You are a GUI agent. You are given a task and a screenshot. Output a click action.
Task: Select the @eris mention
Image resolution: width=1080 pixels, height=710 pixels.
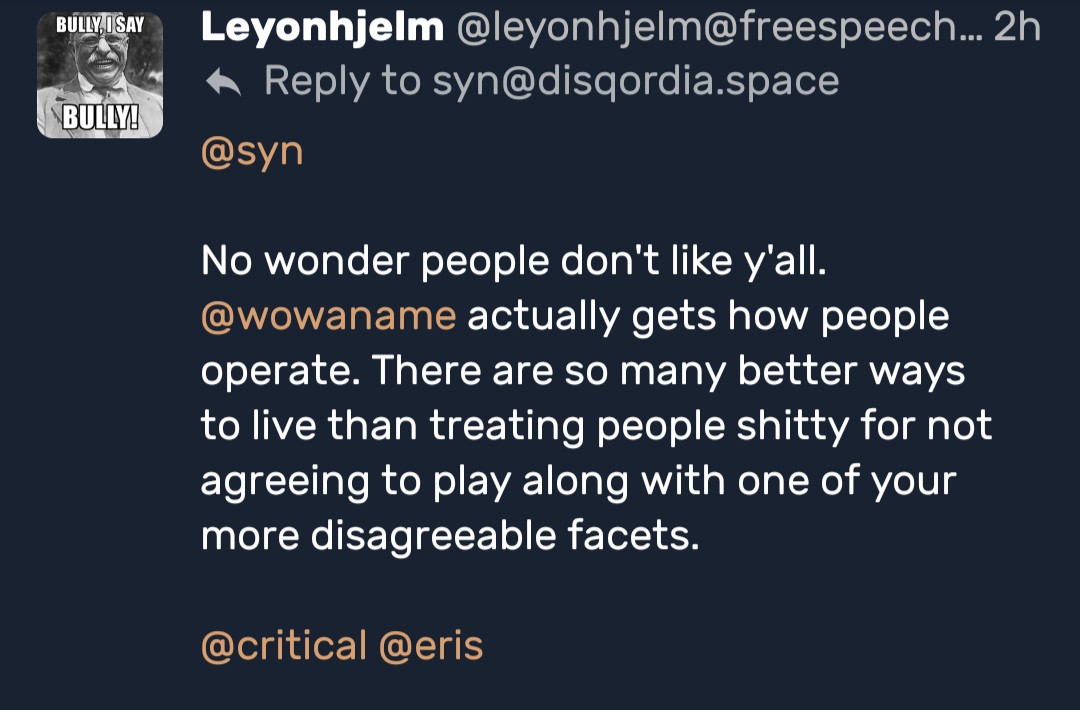[x=431, y=646]
